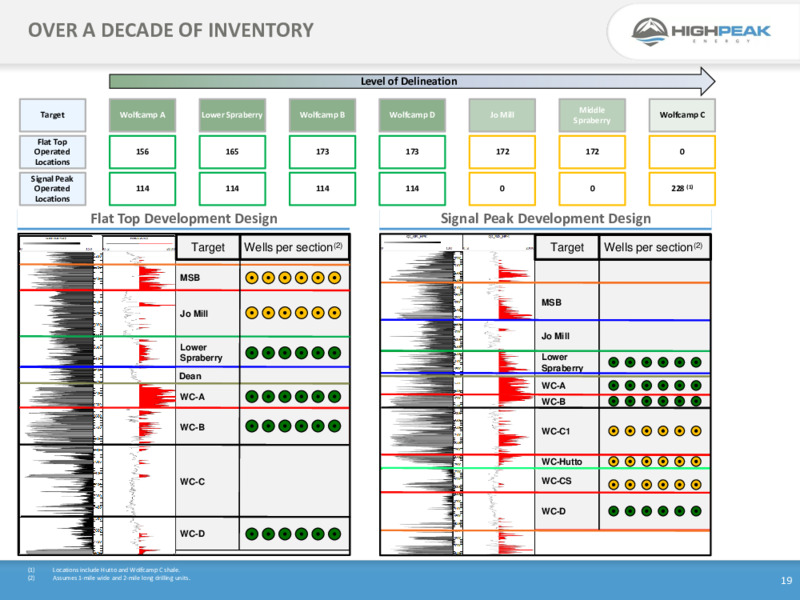Click the HighPeak Energy logo
The image size is (800, 600).
coord(701,32)
